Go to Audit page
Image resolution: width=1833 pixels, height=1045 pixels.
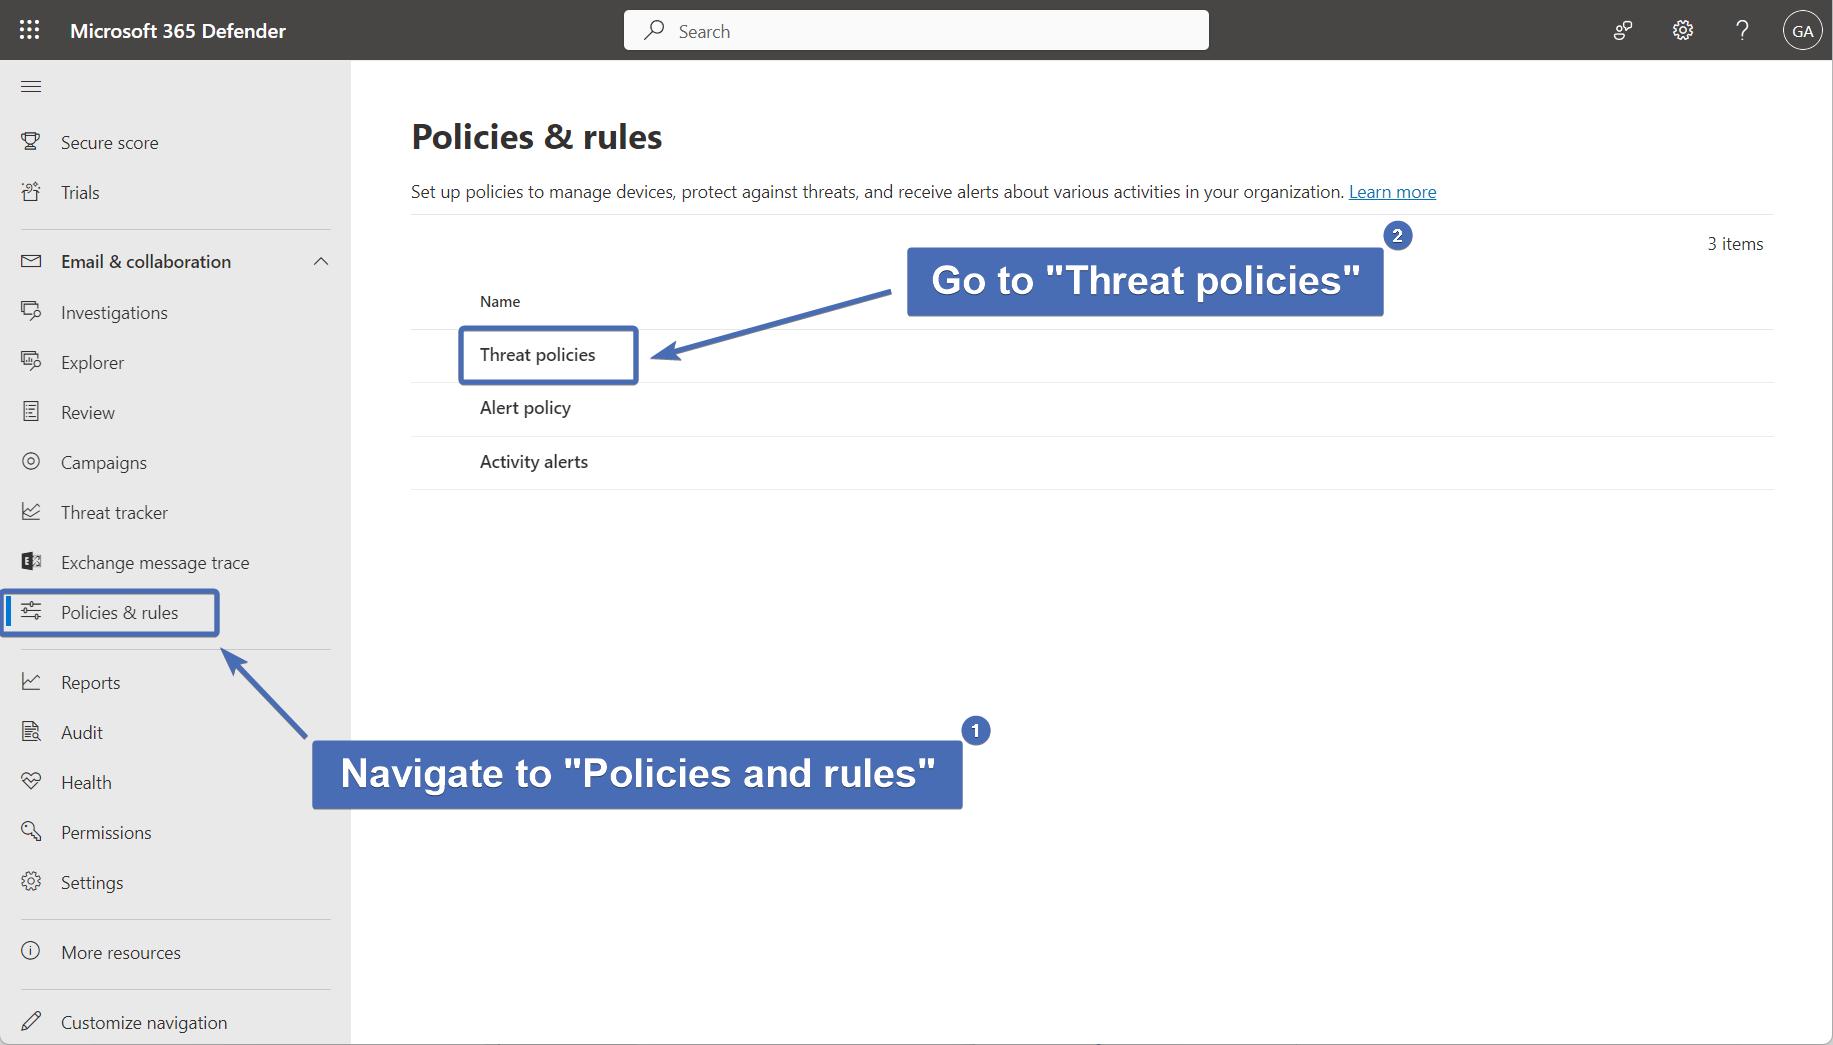[82, 733]
